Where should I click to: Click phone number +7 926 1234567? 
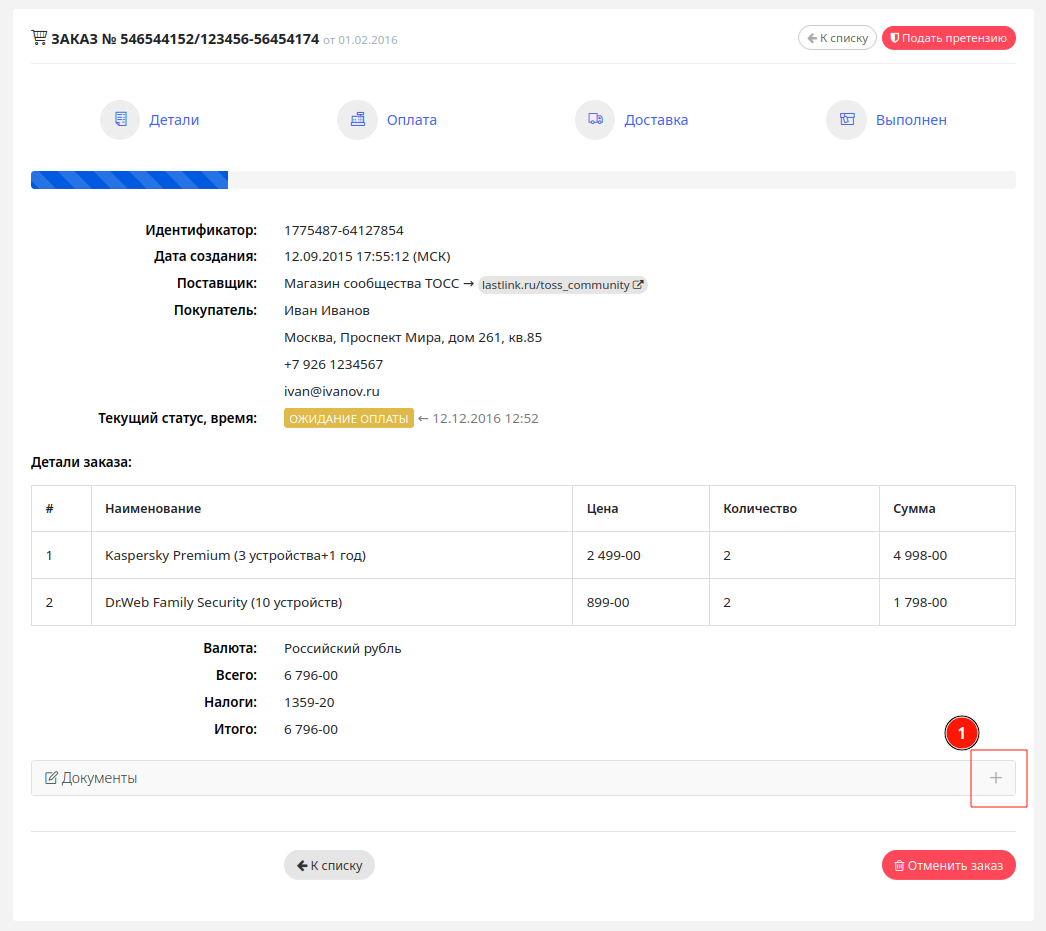334,364
